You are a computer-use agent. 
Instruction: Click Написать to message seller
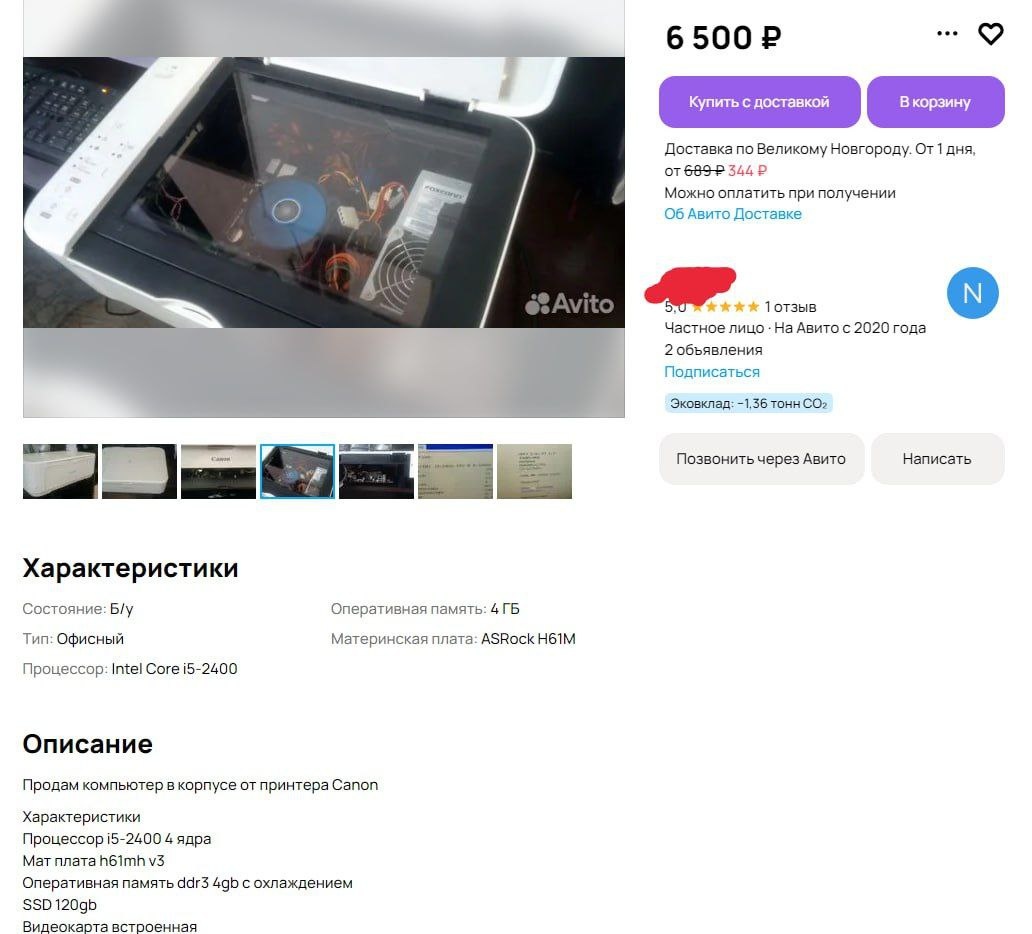(x=937, y=459)
